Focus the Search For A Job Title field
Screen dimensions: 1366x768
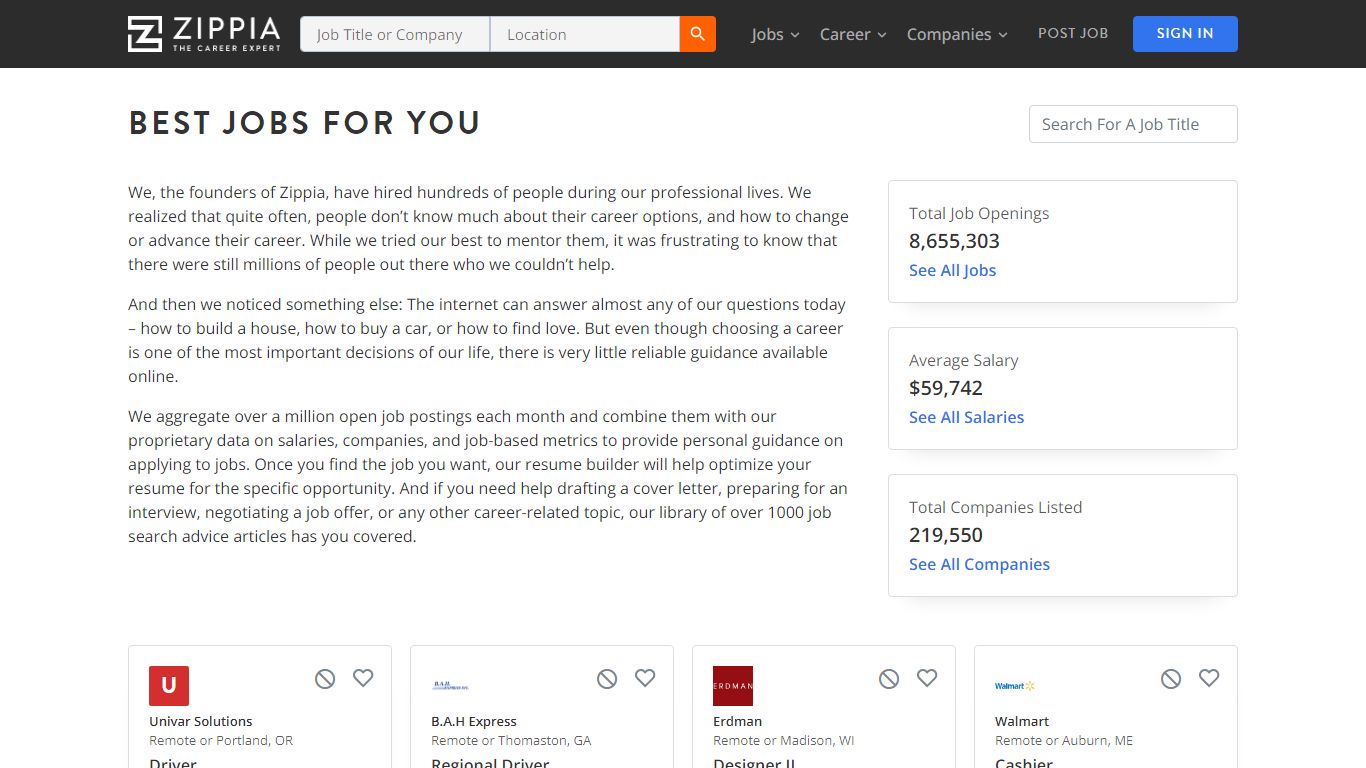pos(1133,124)
